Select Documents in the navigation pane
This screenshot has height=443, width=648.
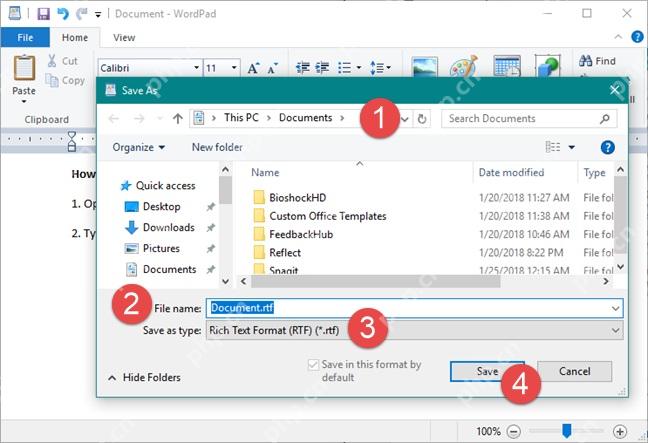tap(161, 269)
